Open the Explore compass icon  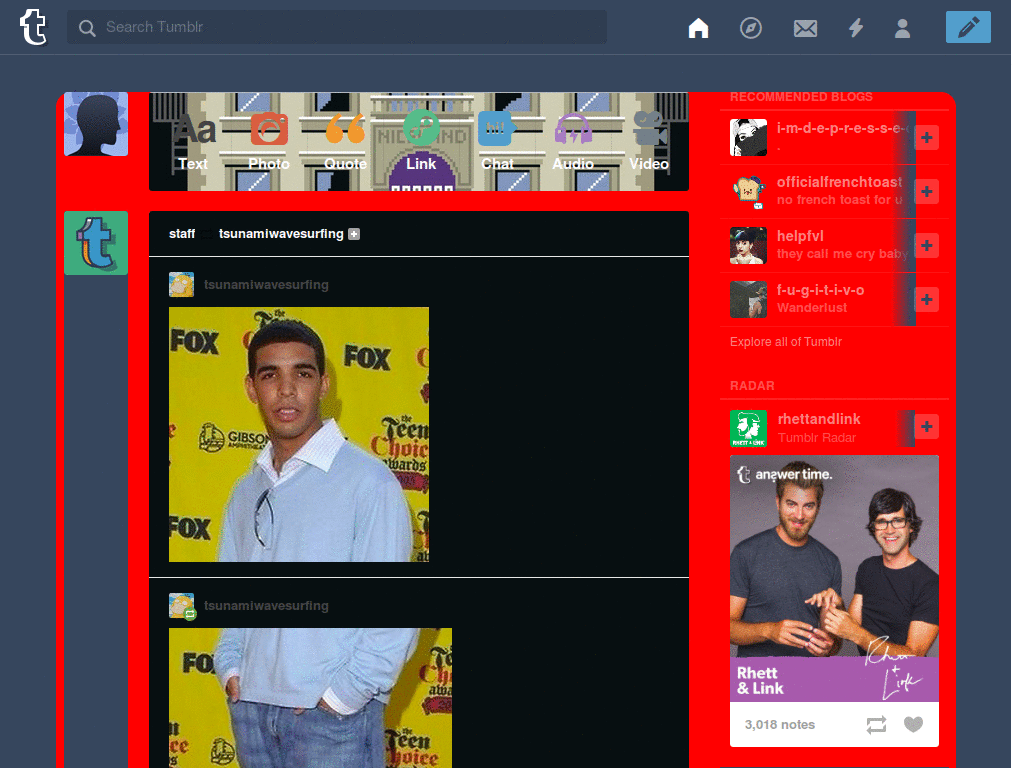tap(750, 27)
